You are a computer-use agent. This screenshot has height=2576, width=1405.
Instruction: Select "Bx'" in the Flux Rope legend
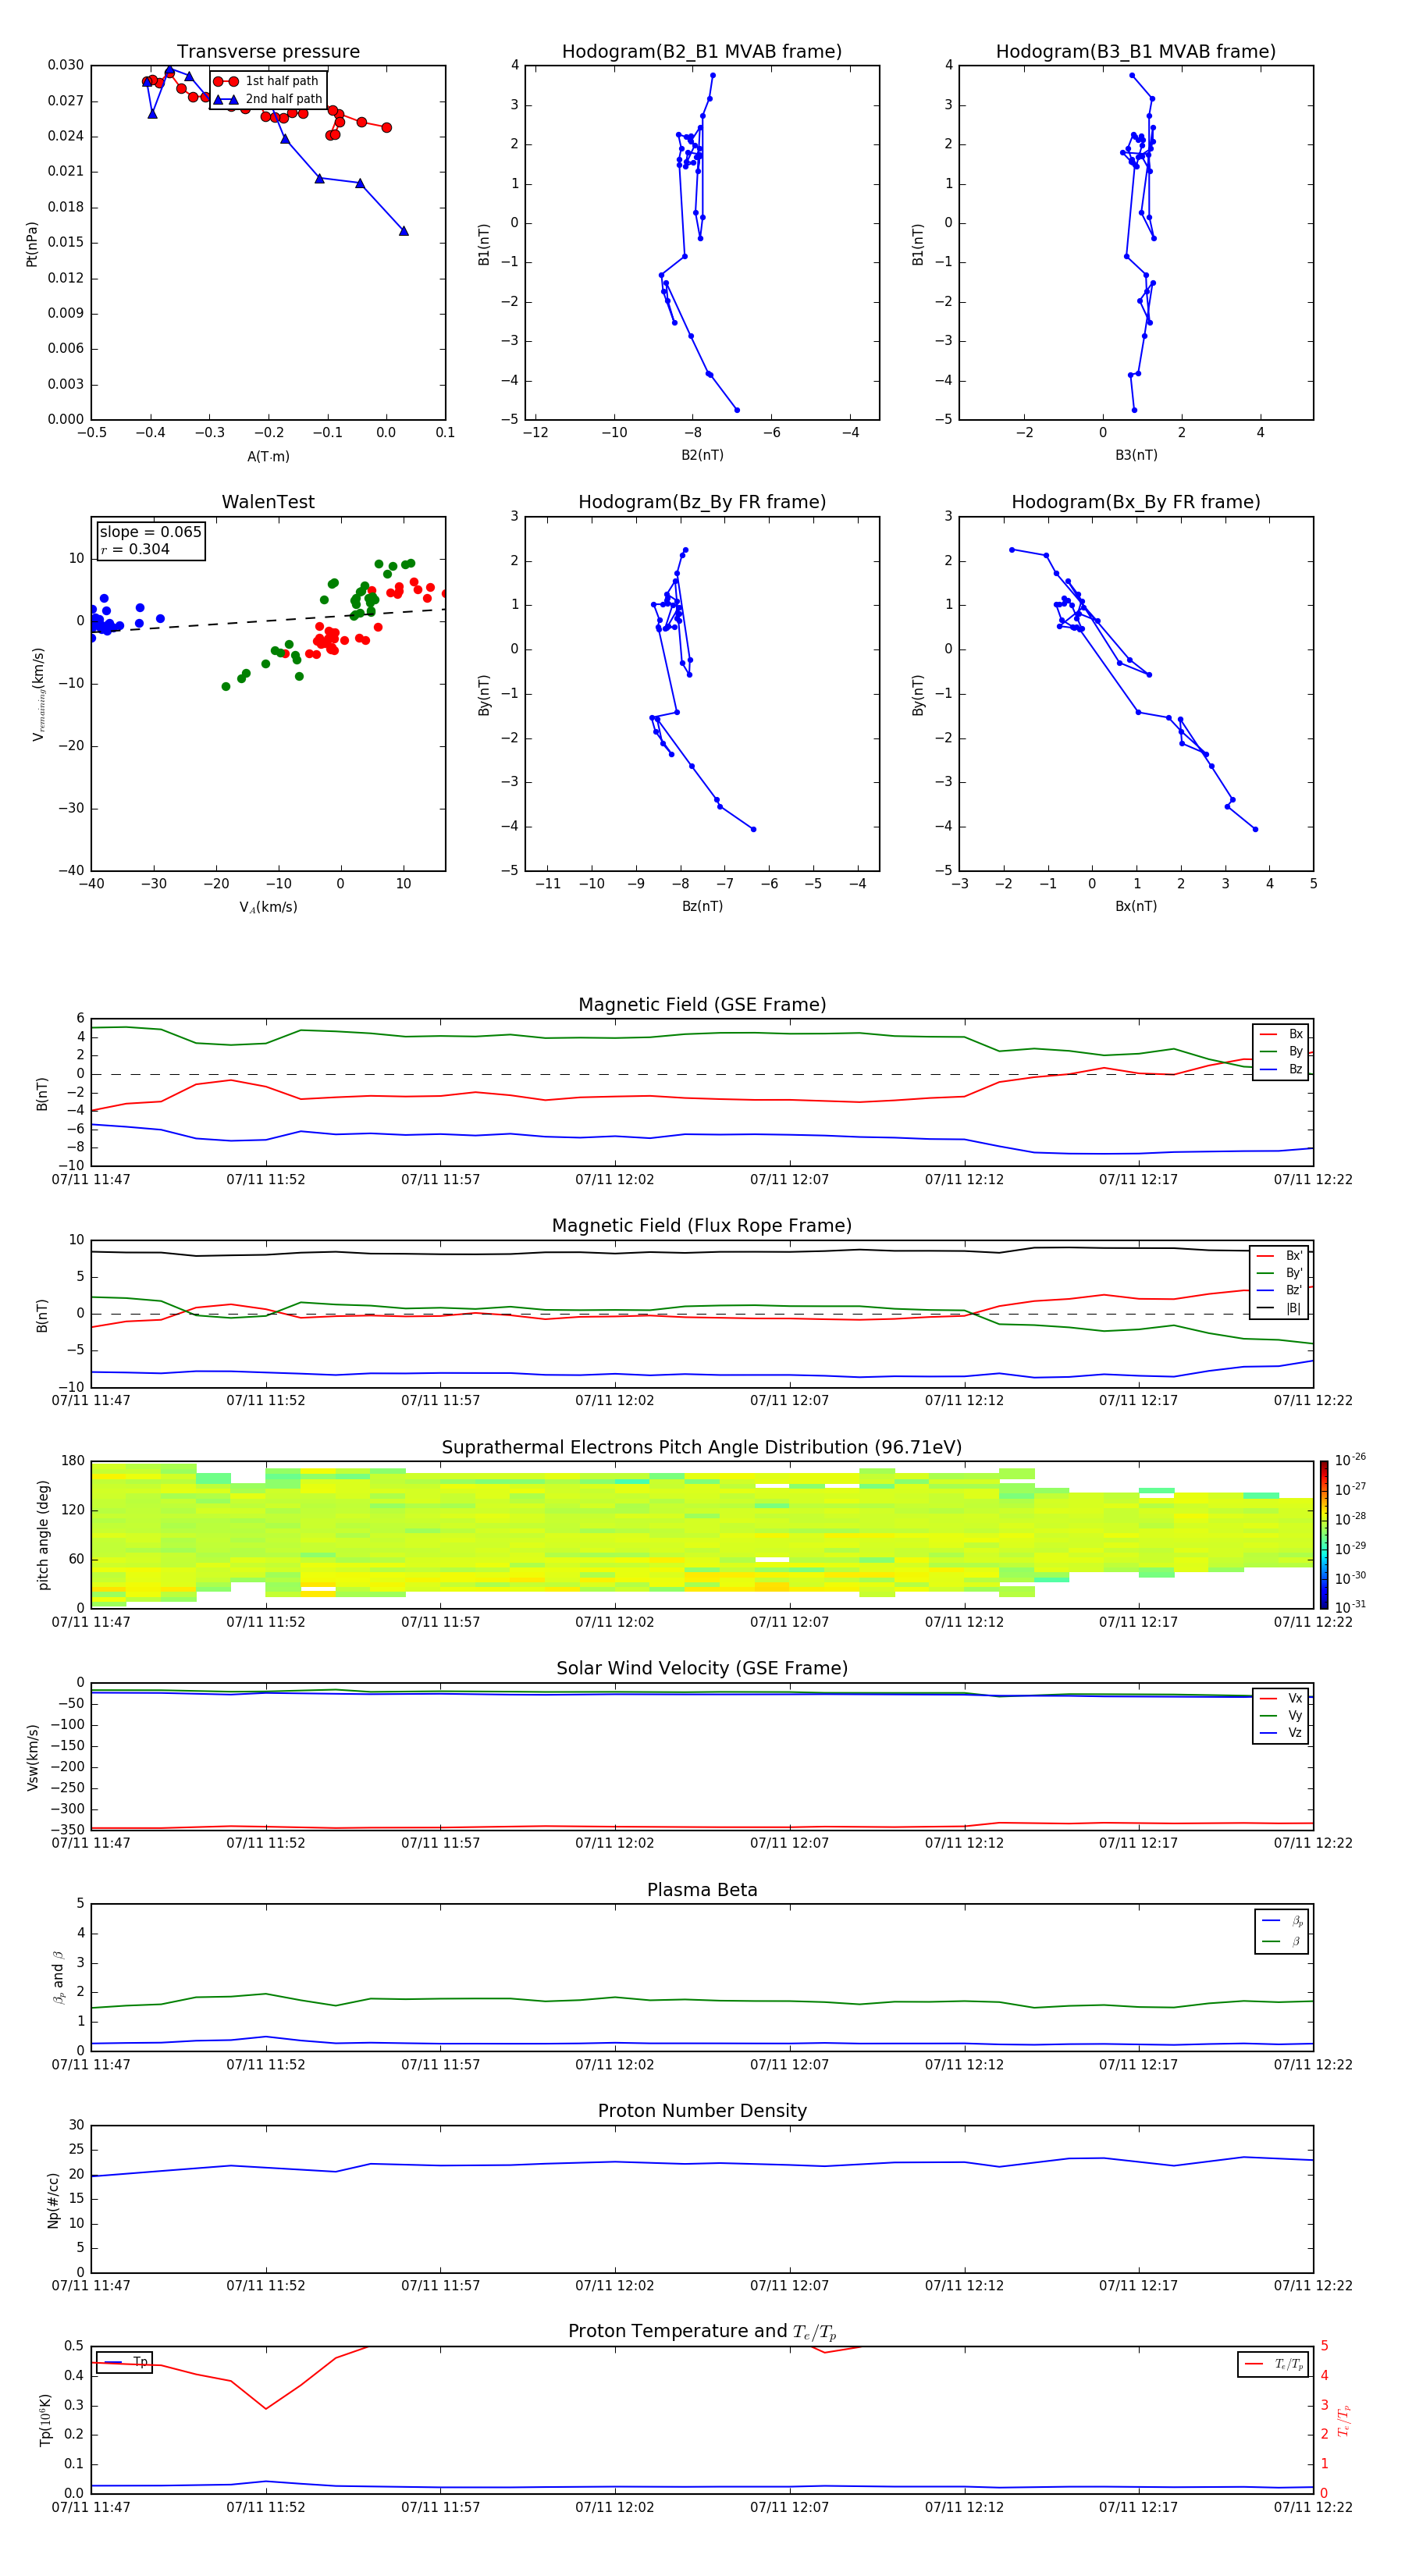coord(1279,1255)
